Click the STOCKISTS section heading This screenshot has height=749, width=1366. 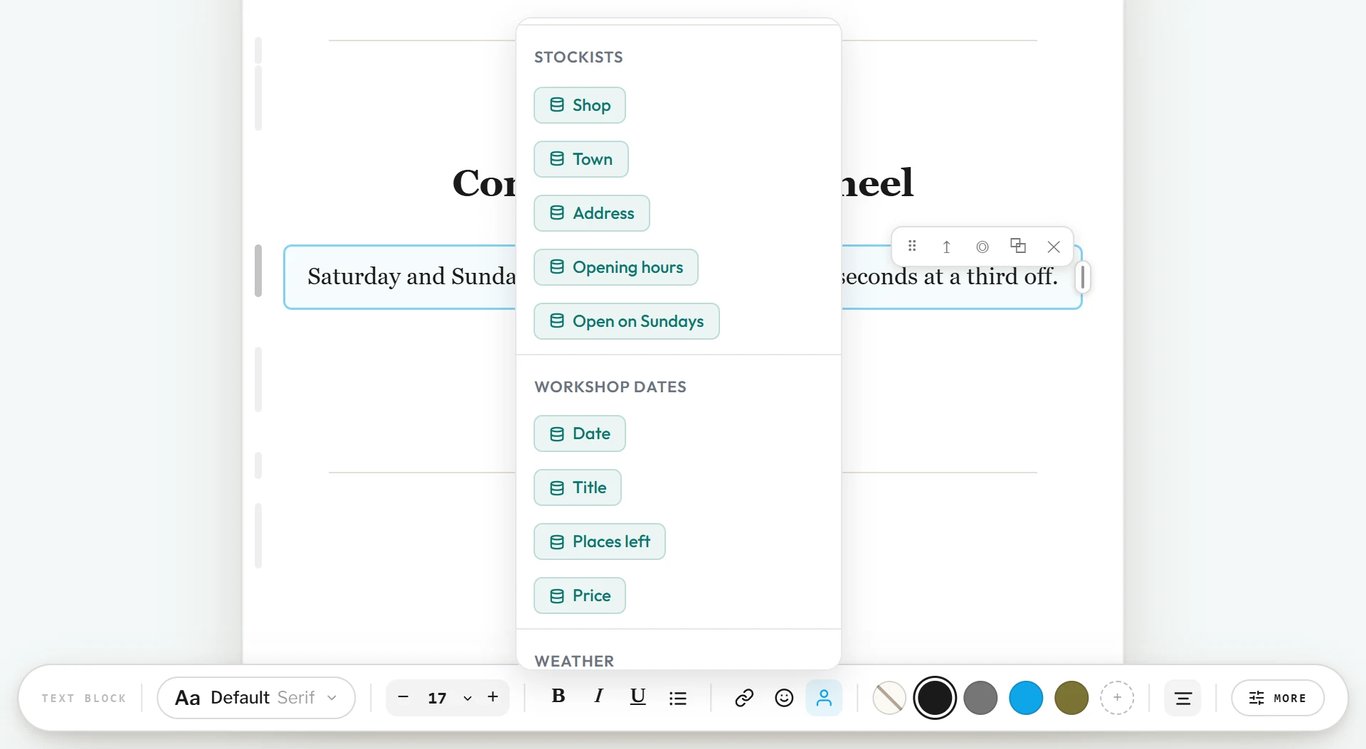click(578, 57)
